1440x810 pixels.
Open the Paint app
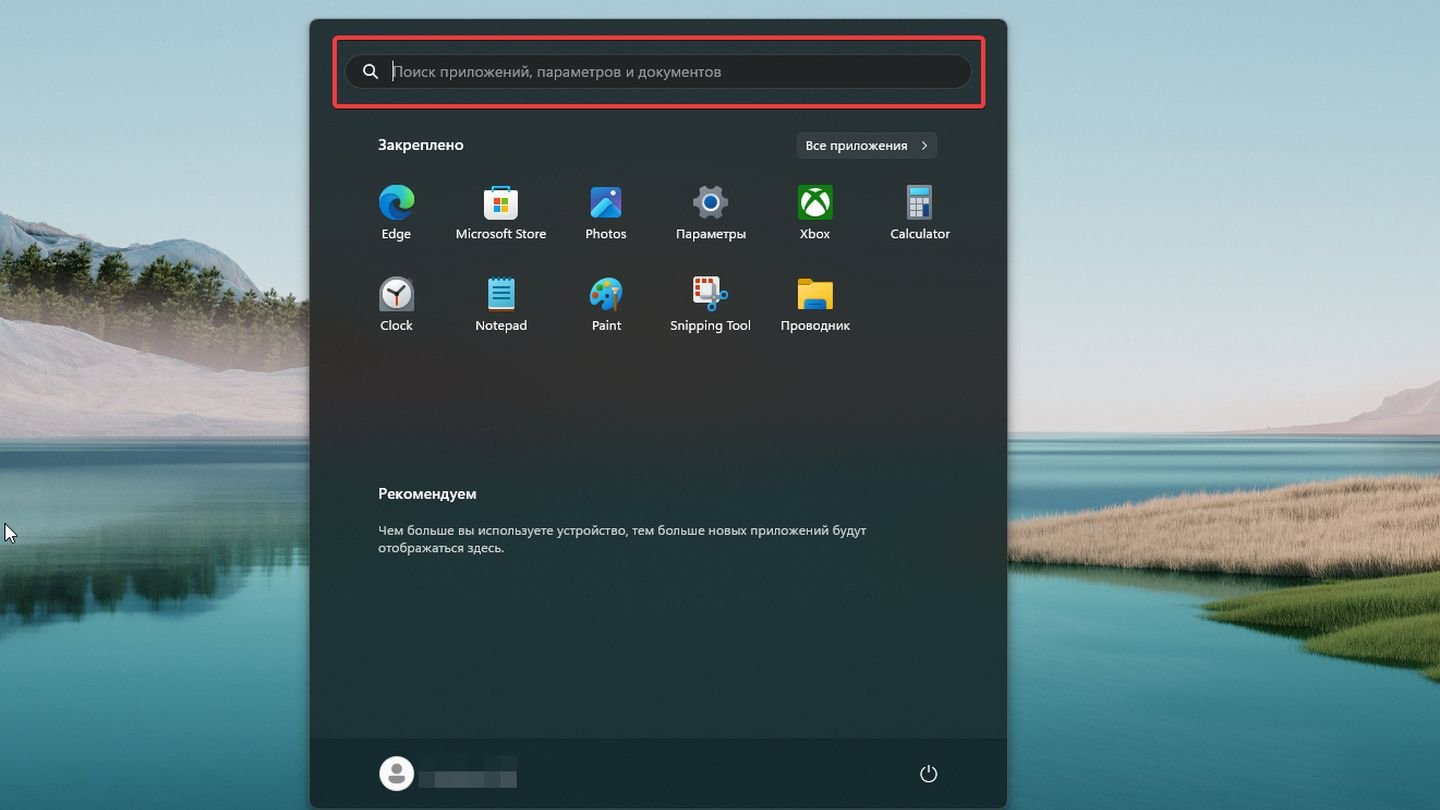pyautogui.click(x=606, y=294)
